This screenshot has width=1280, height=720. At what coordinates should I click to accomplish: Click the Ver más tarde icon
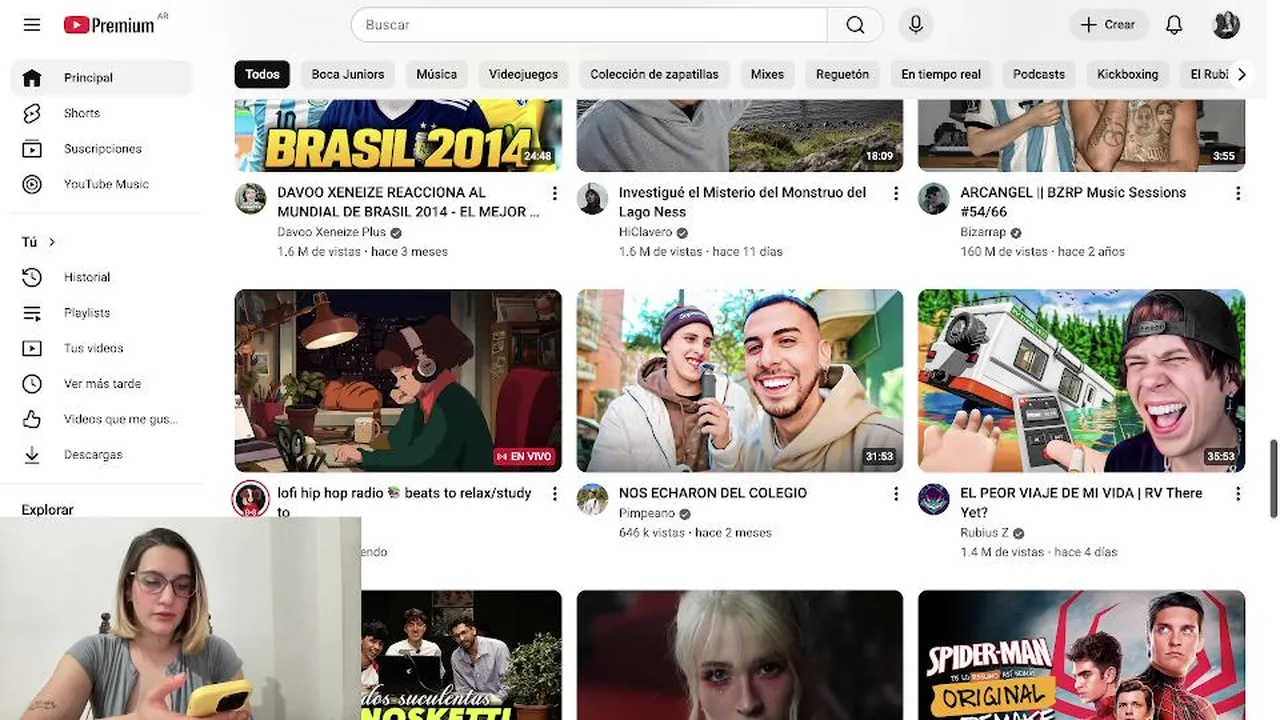32,384
